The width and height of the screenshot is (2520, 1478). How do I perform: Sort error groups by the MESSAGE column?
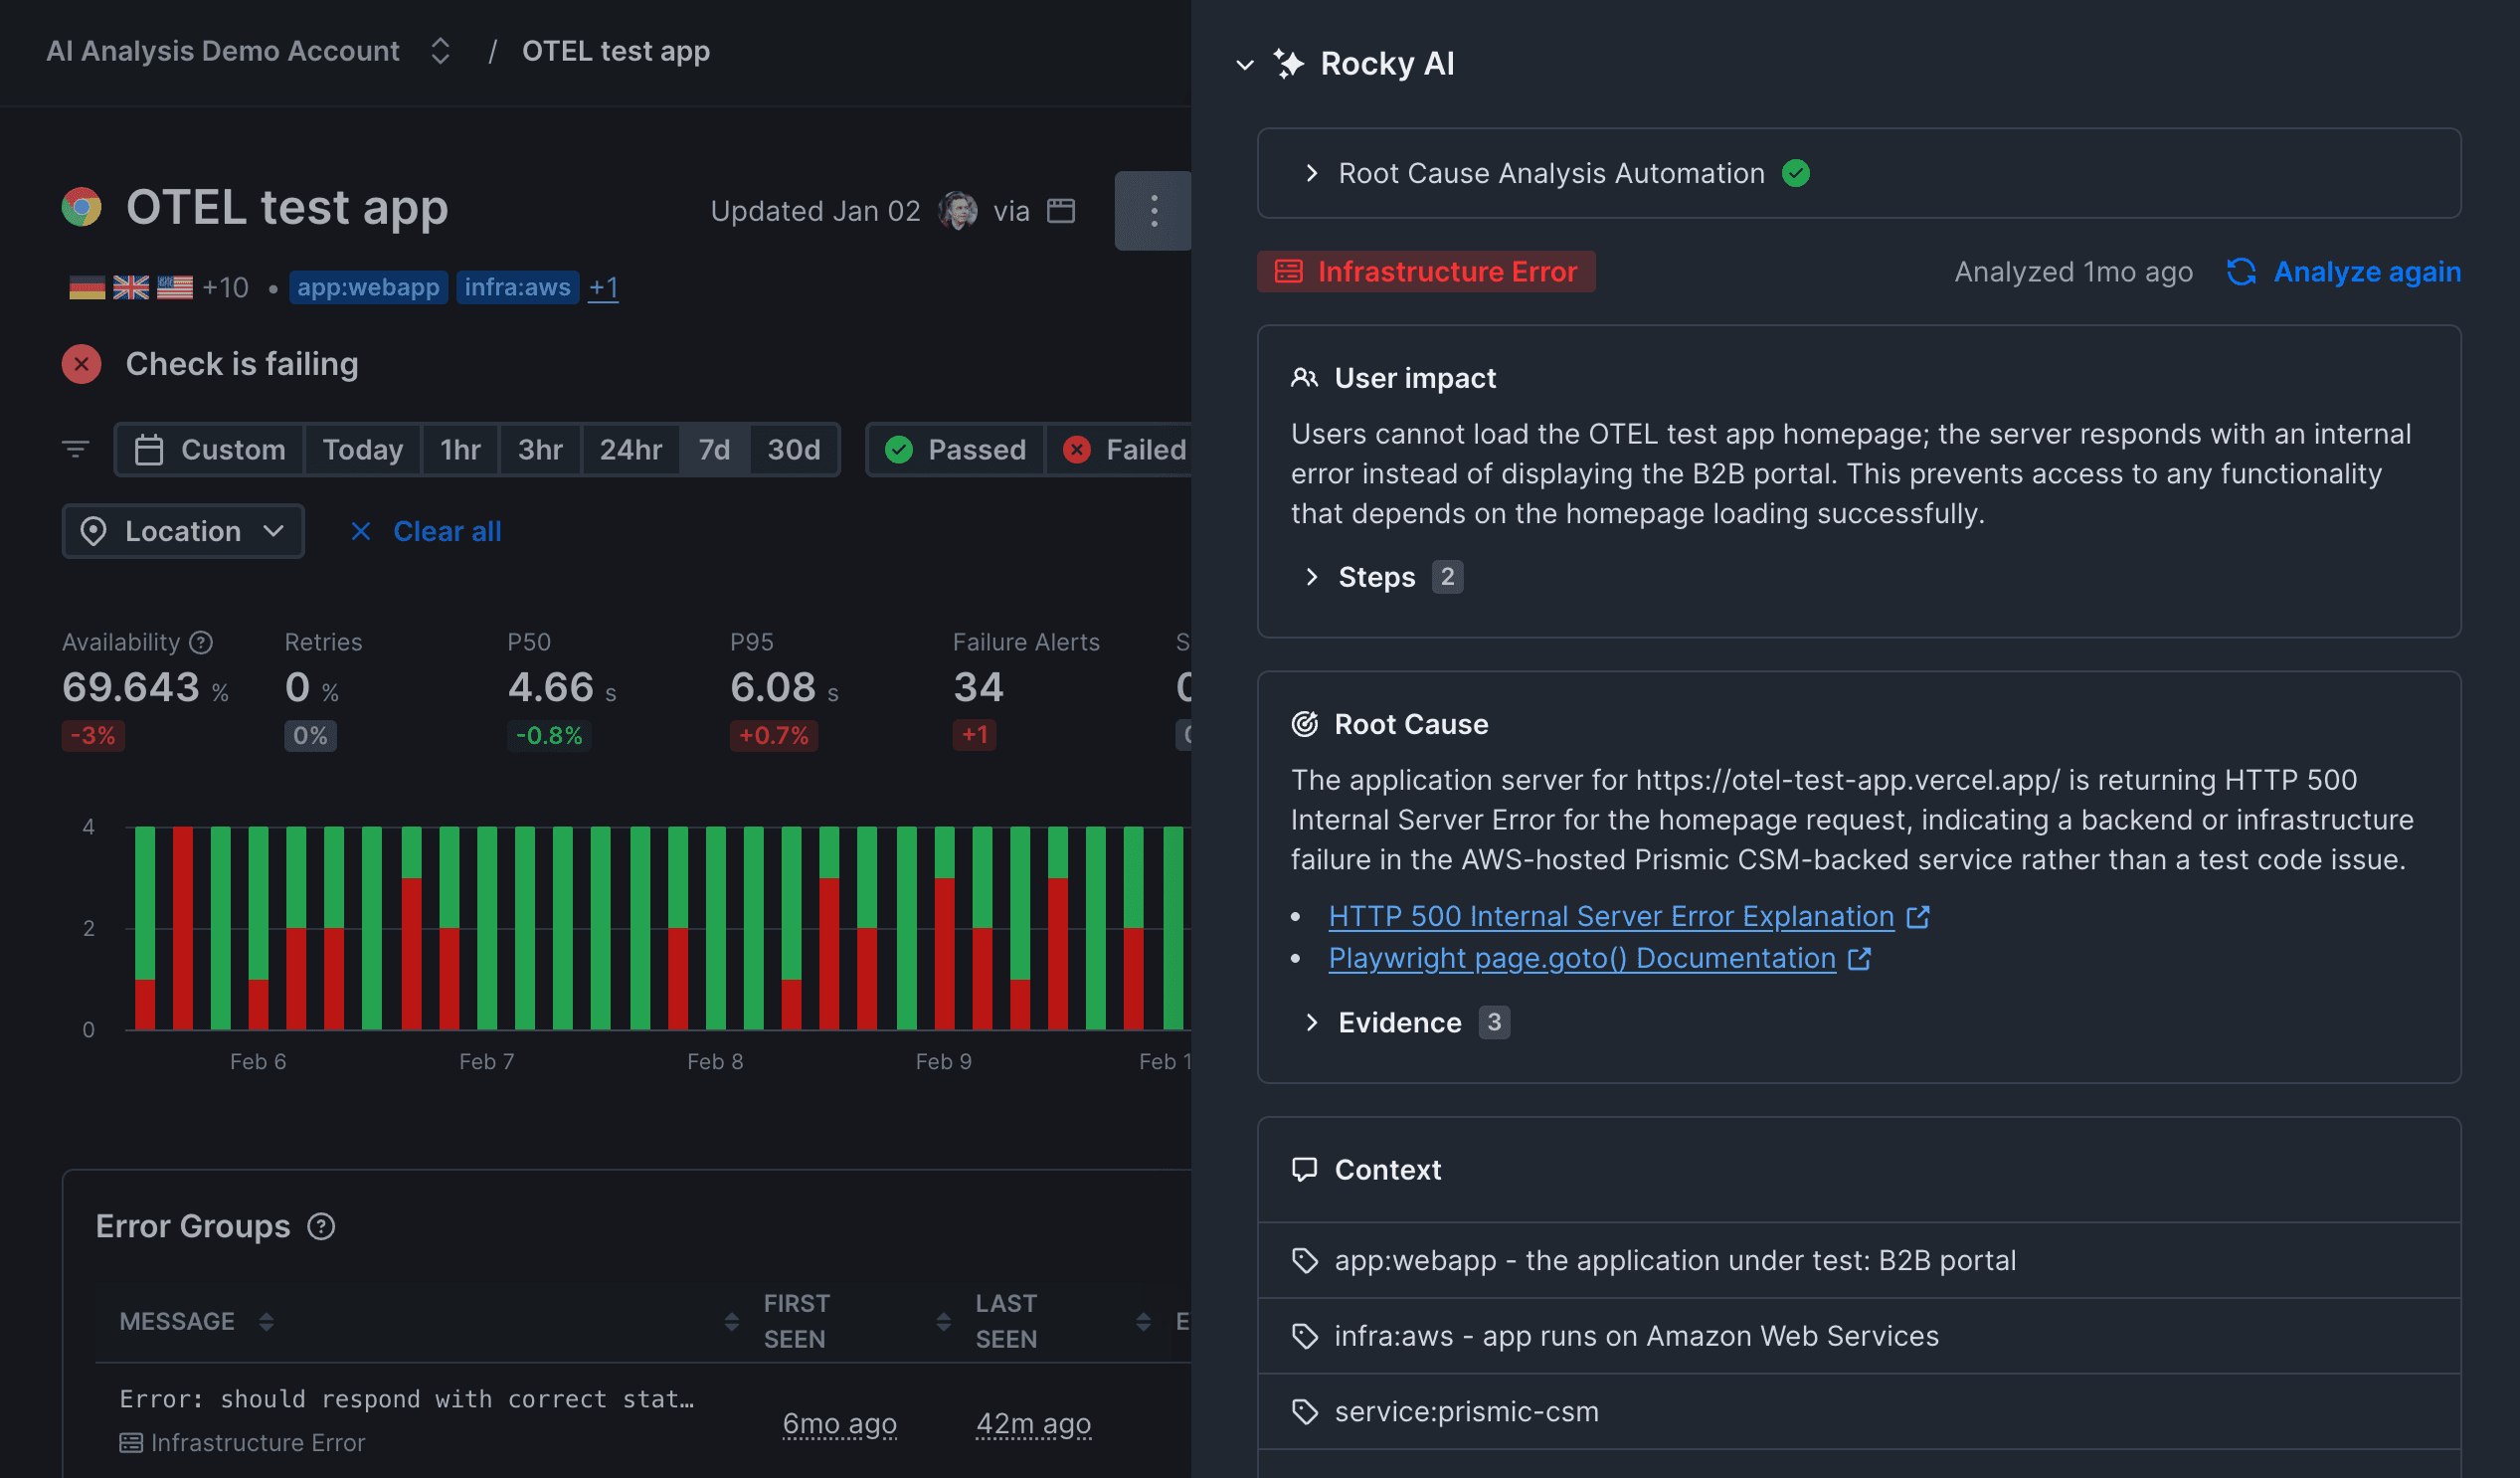pyautogui.click(x=265, y=1320)
